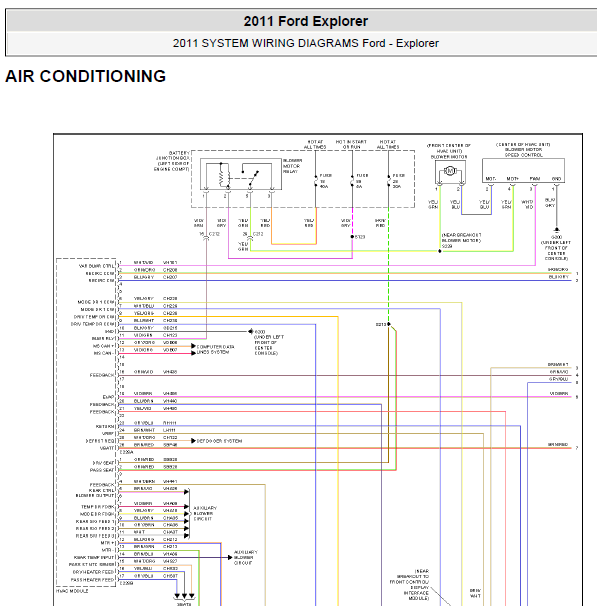Click the 'PASS SEAT' pin label

[x=102, y=470]
